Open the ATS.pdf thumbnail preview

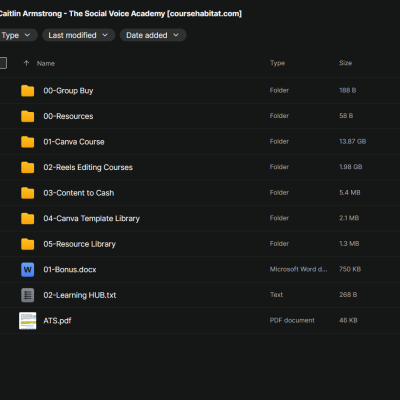27,321
